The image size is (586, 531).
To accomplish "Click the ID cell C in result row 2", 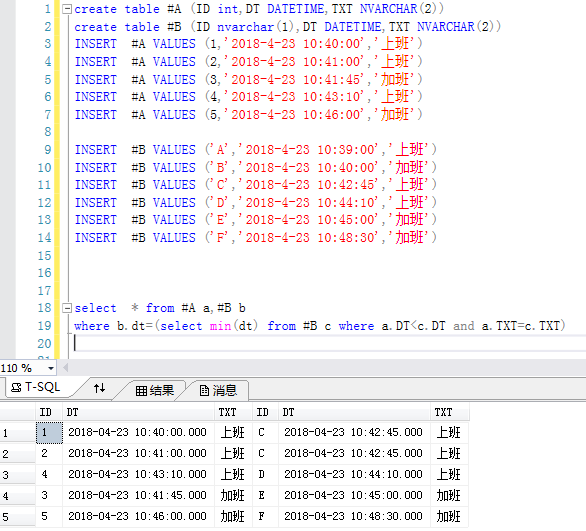I will click(x=266, y=454).
